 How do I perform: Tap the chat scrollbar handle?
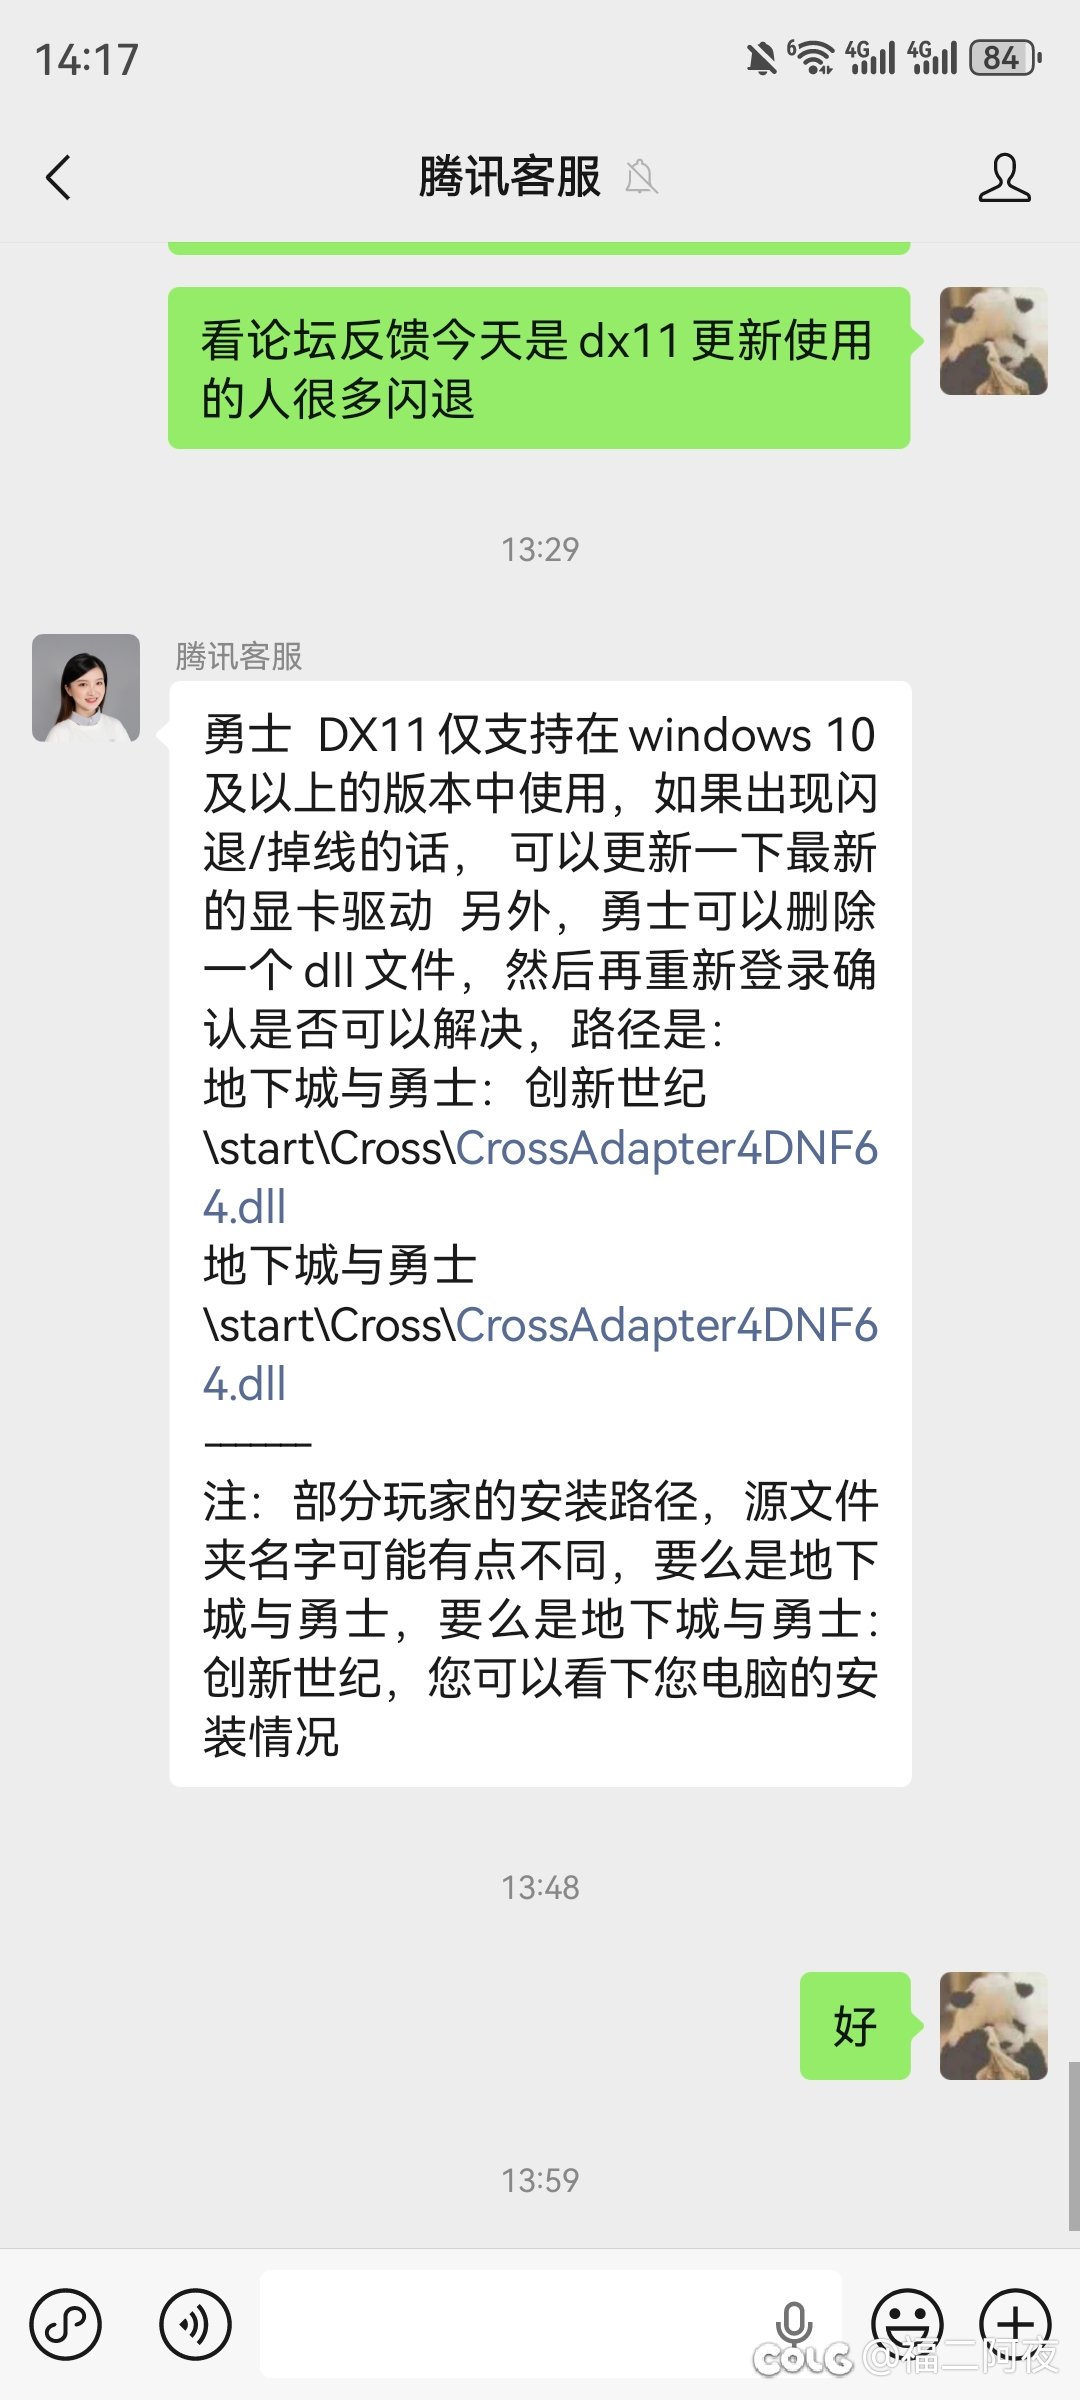click(x=1074, y=2146)
